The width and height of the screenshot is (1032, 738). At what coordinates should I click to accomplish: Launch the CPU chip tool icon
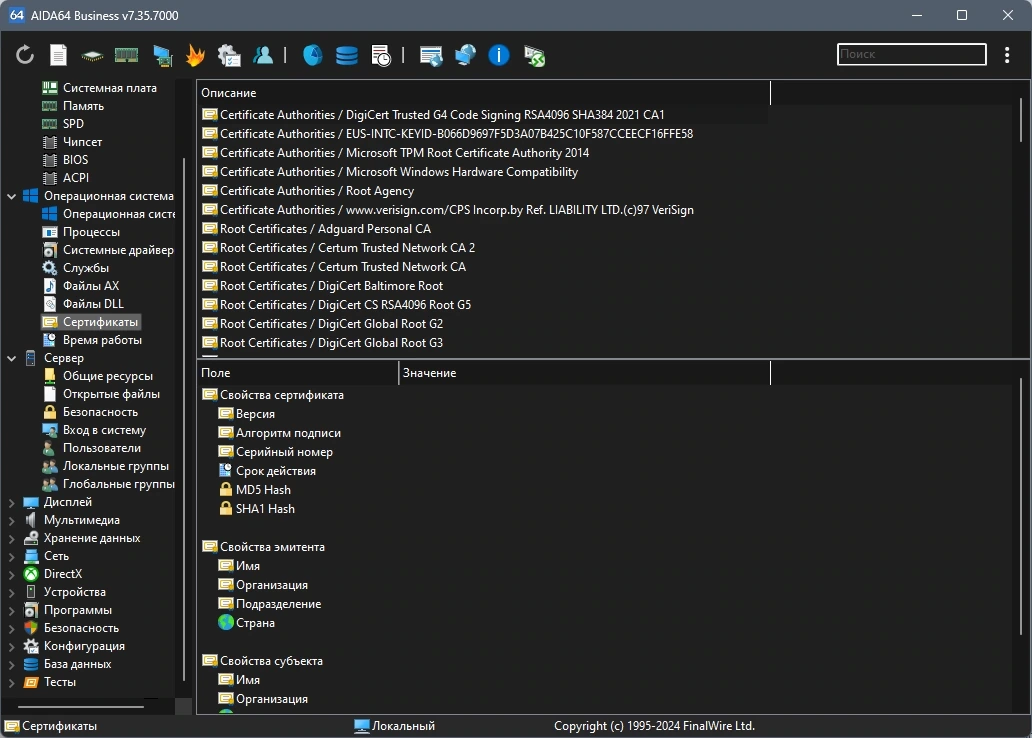(92, 56)
